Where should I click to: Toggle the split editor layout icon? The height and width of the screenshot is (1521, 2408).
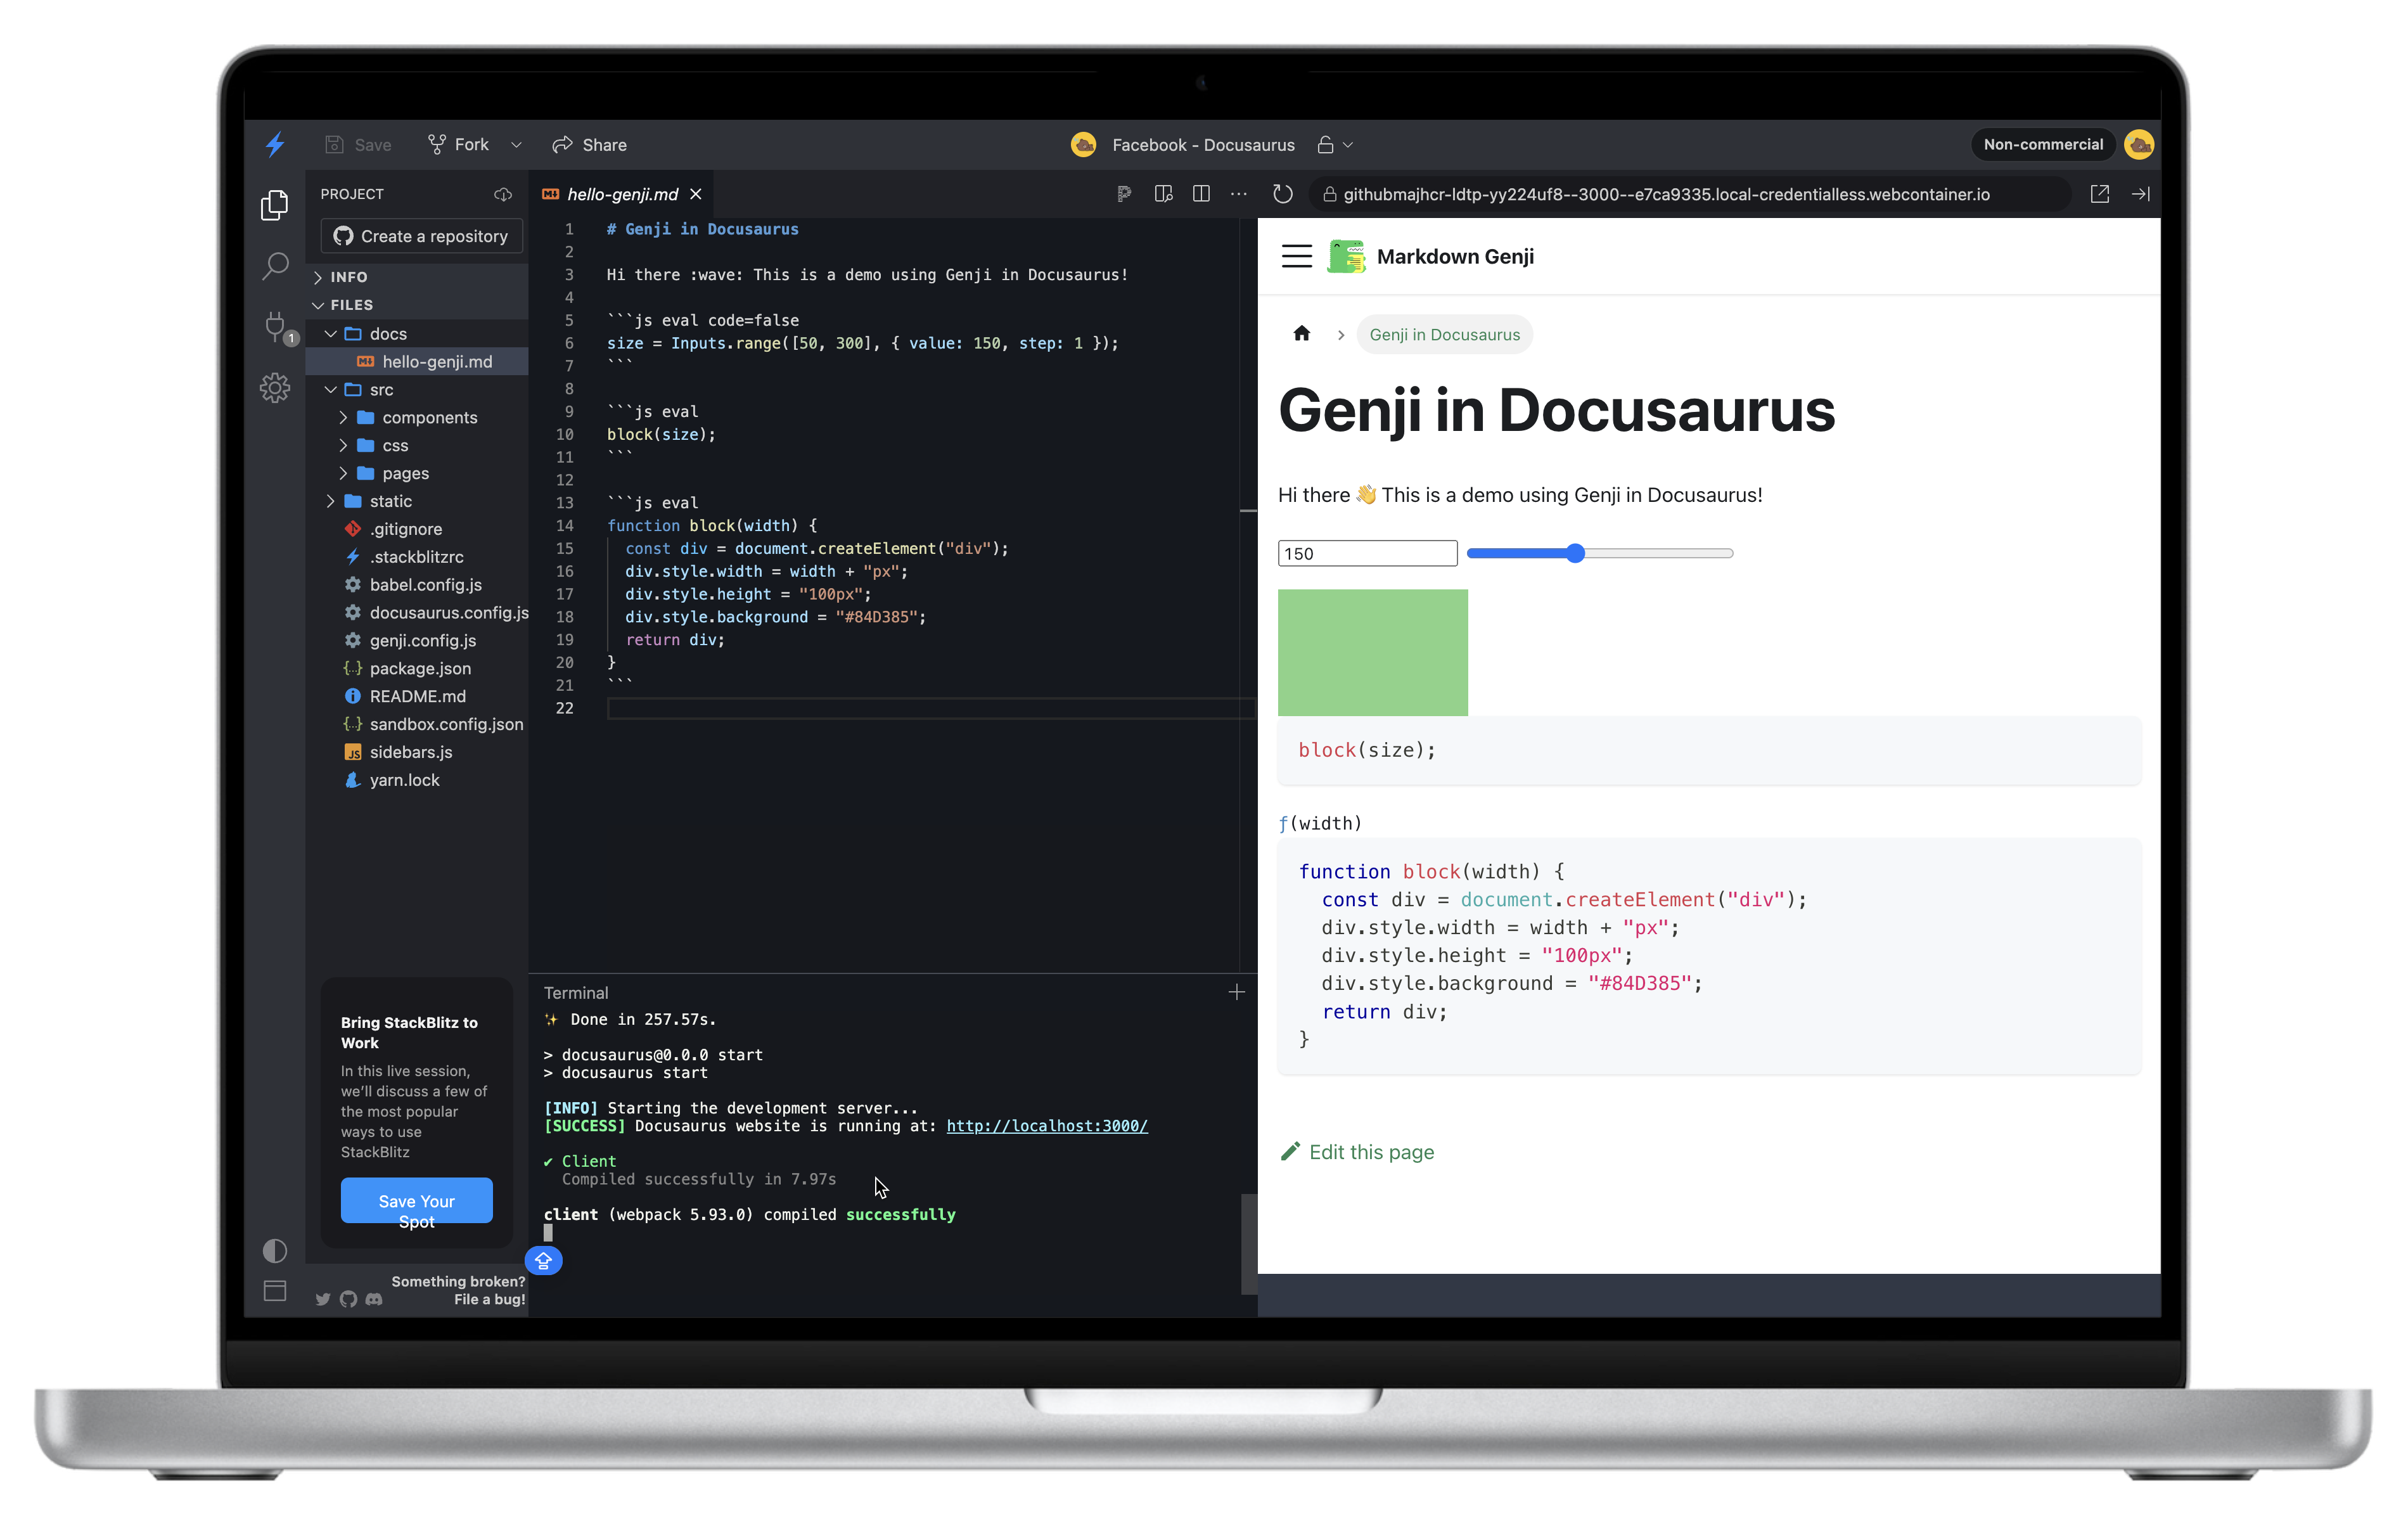(1200, 194)
